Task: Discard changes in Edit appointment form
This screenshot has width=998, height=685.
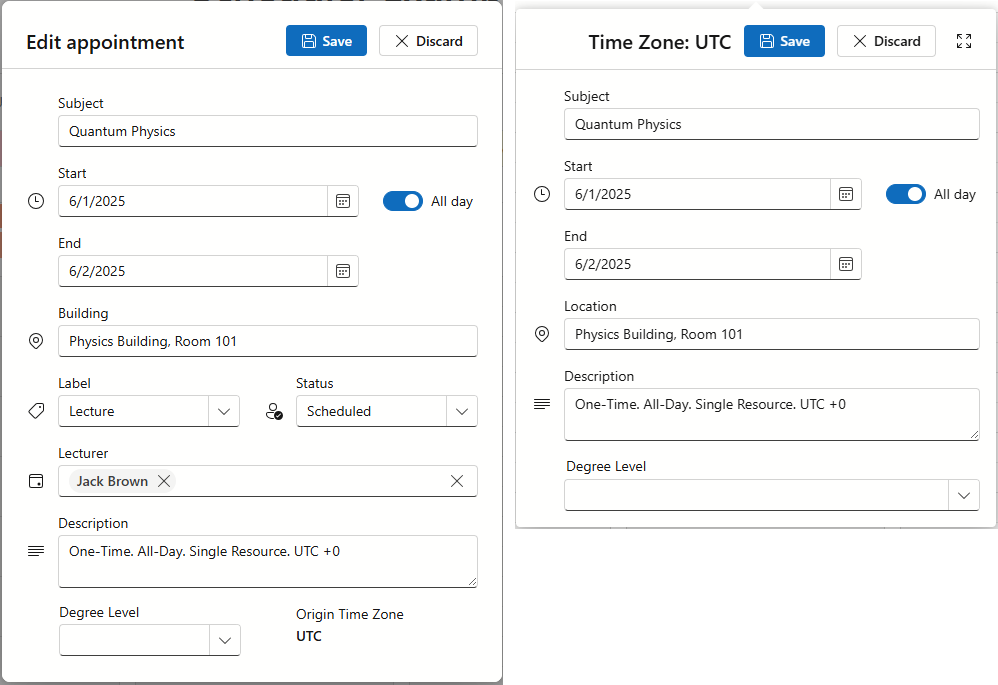Action: click(x=428, y=41)
